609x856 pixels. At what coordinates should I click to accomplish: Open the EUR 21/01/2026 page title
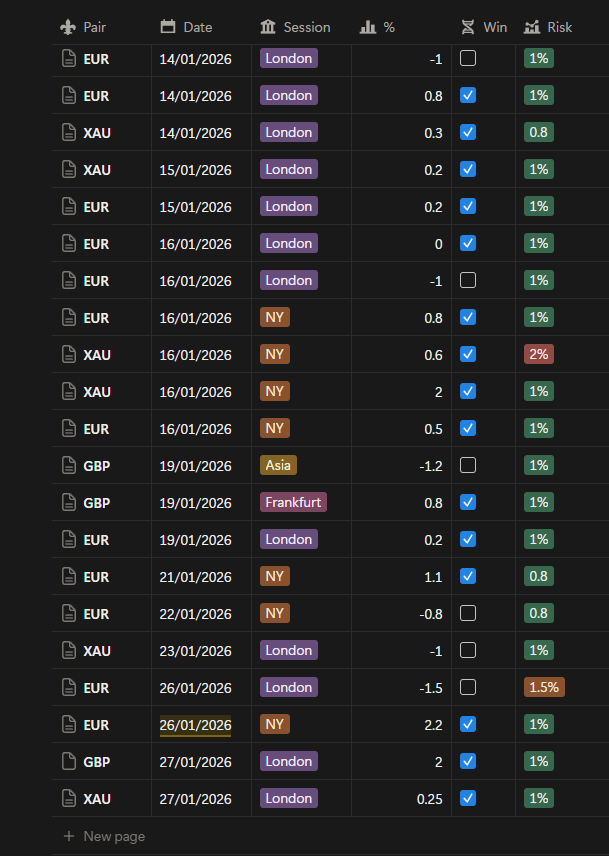tap(96, 577)
